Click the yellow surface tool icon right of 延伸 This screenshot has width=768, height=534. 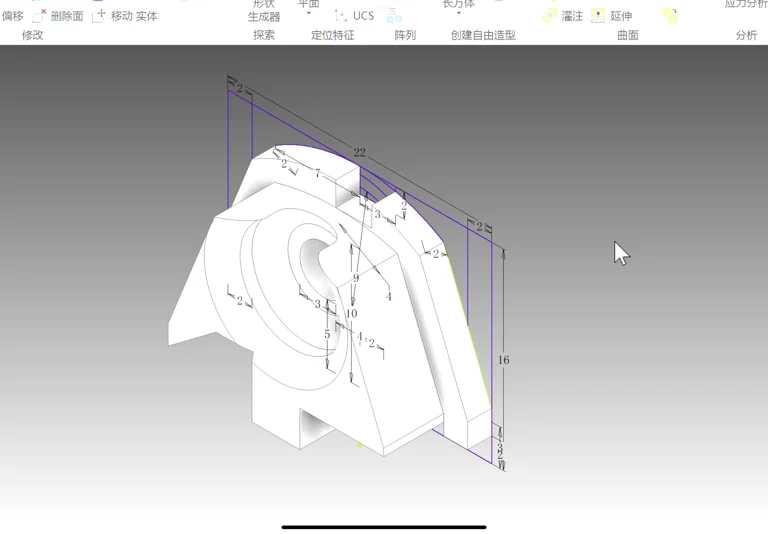coord(670,16)
